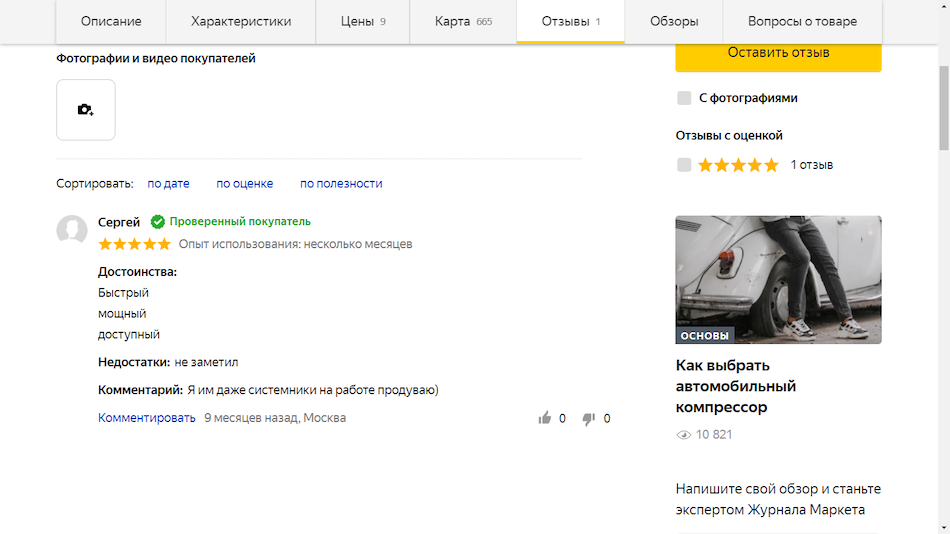Click the five yellow stars rating filter
The image size is (950, 534).
coord(738,165)
